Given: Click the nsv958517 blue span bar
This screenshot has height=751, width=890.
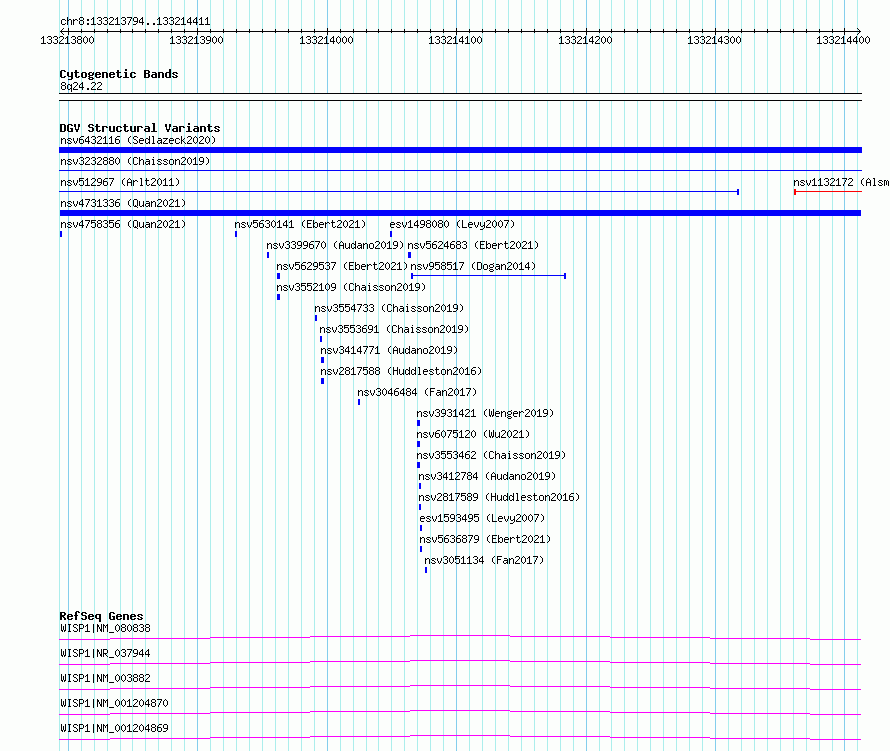Looking at the screenshot, I should [488, 276].
